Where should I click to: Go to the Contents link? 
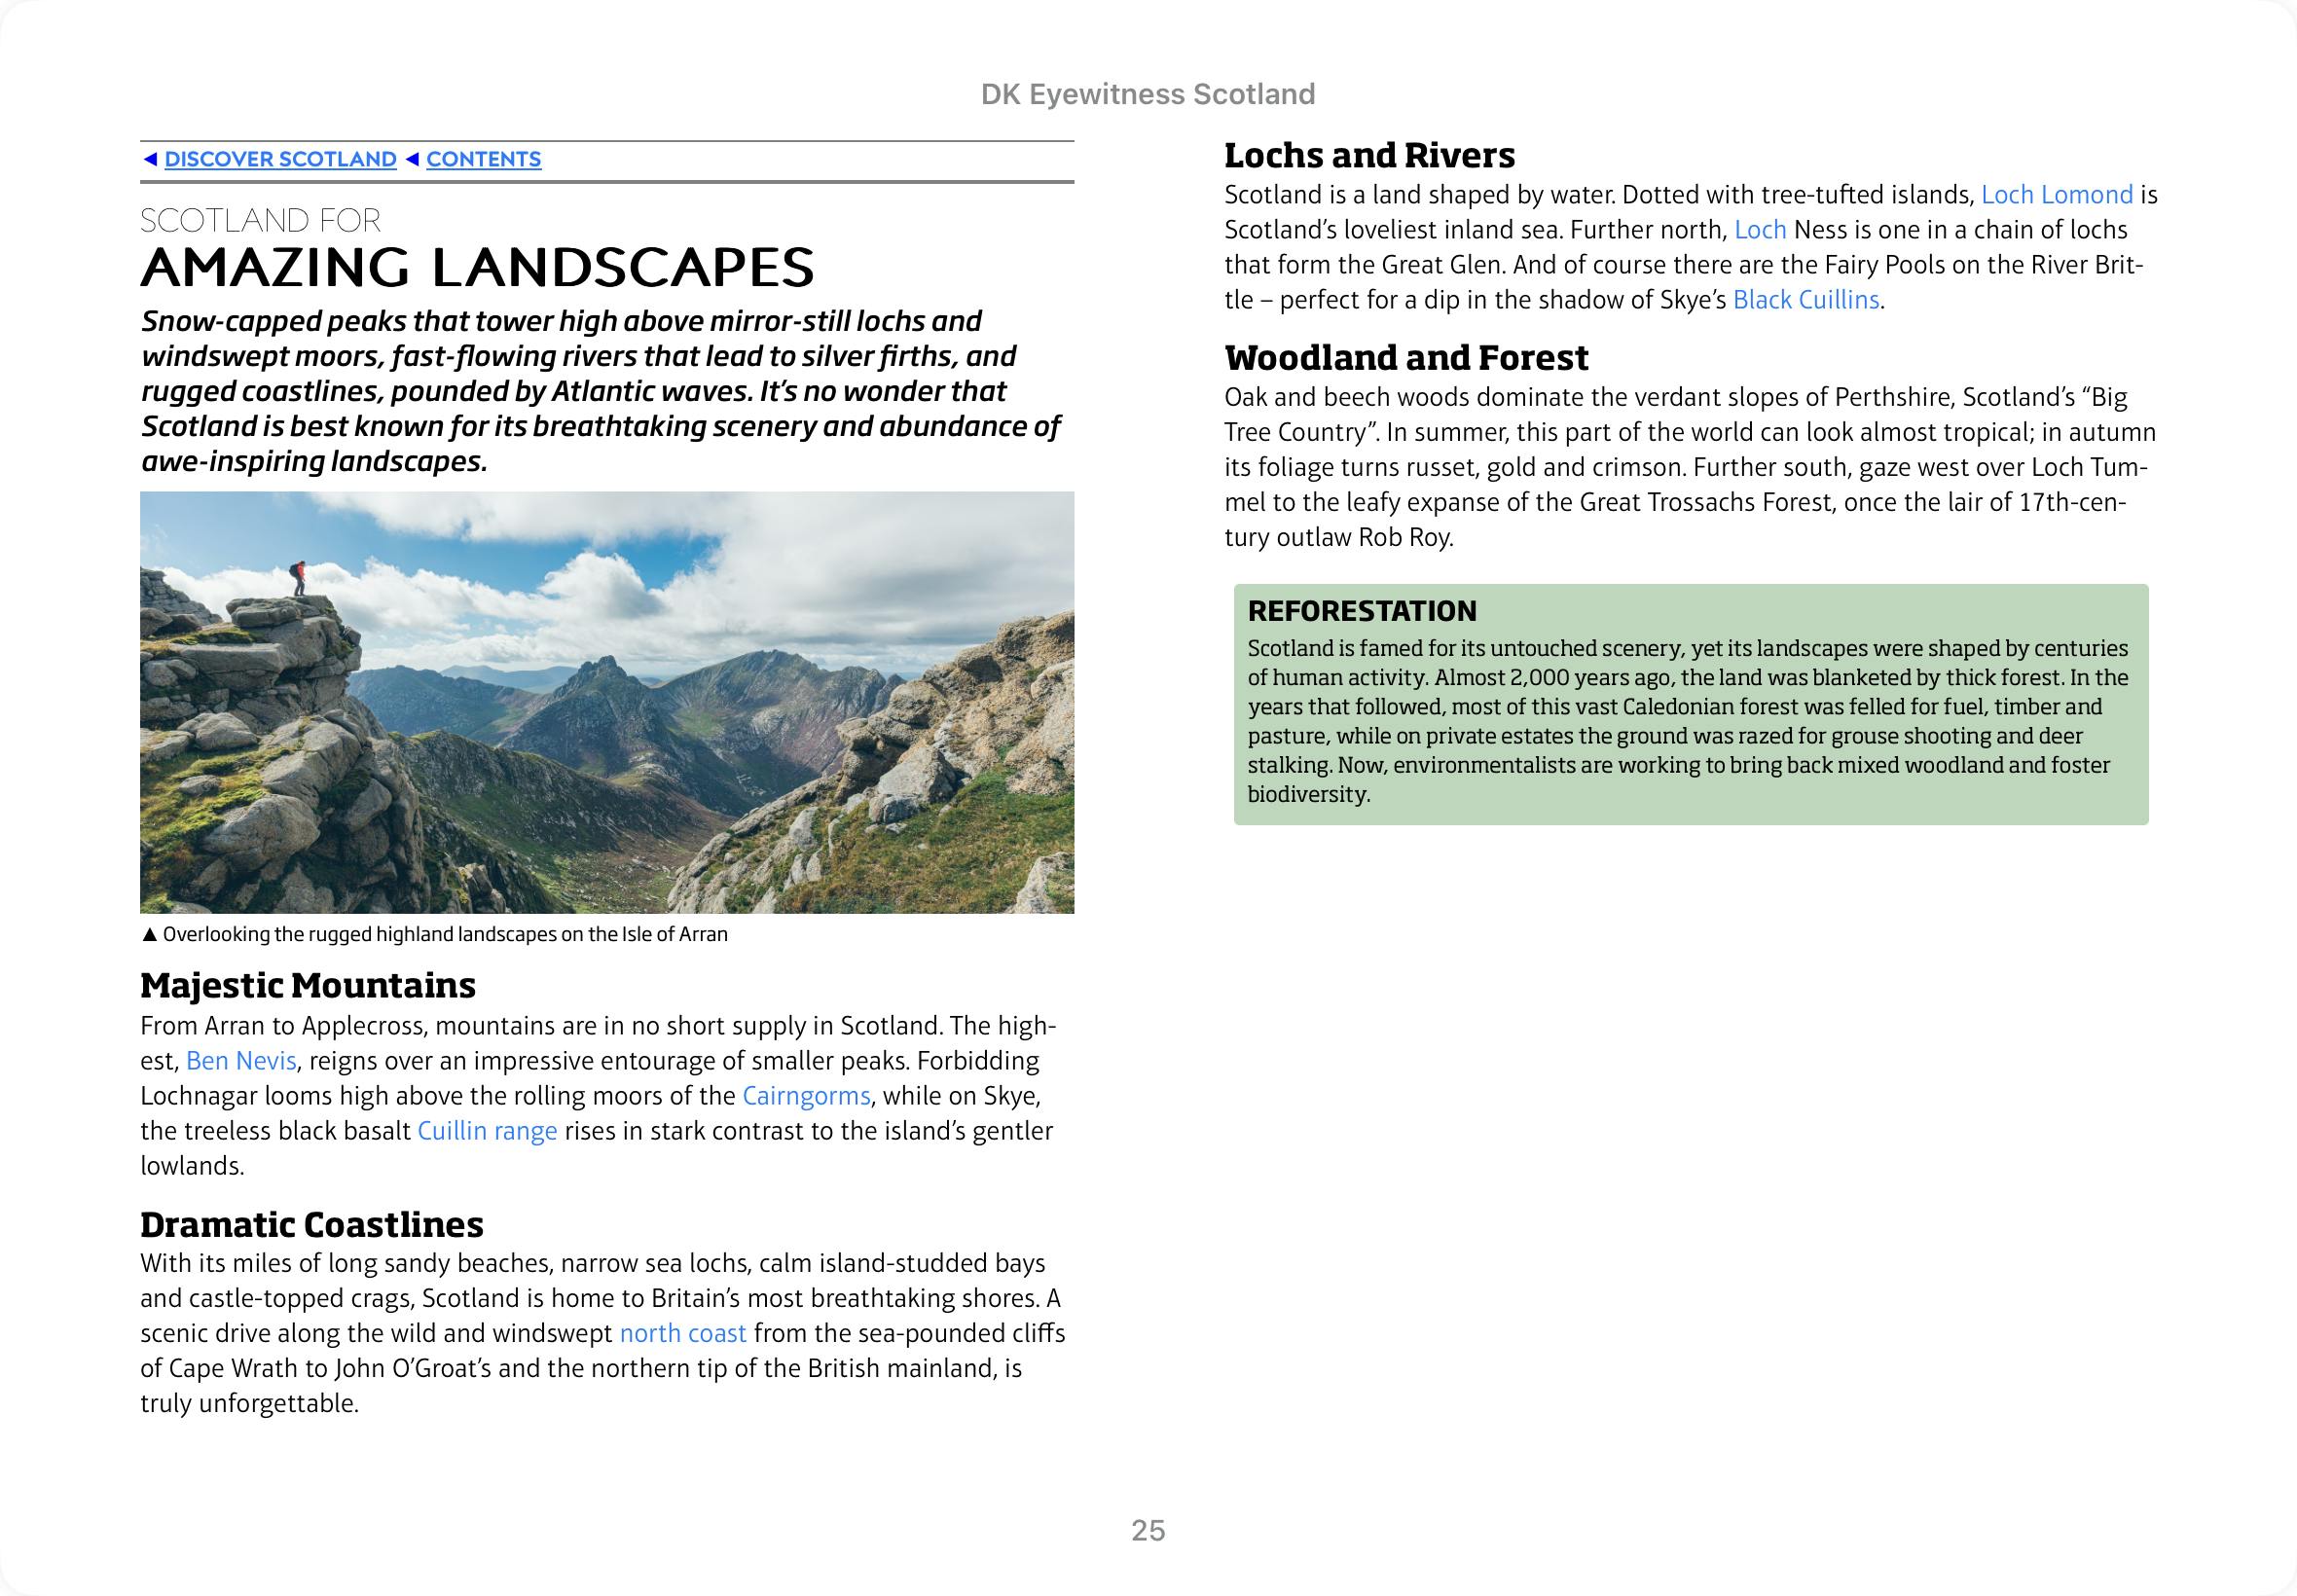pyautogui.click(x=483, y=159)
